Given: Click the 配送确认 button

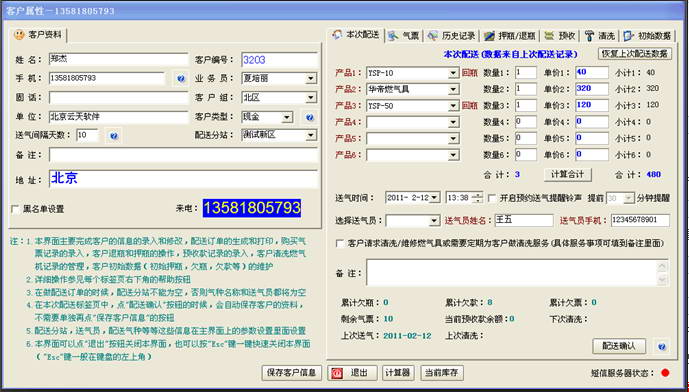Looking at the screenshot, I should (x=619, y=346).
